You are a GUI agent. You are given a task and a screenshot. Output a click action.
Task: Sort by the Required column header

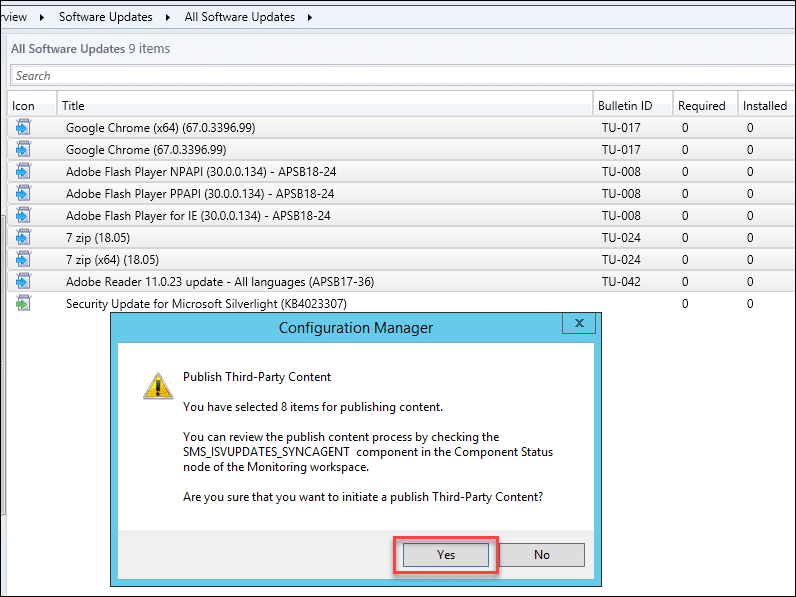[x=705, y=106]
